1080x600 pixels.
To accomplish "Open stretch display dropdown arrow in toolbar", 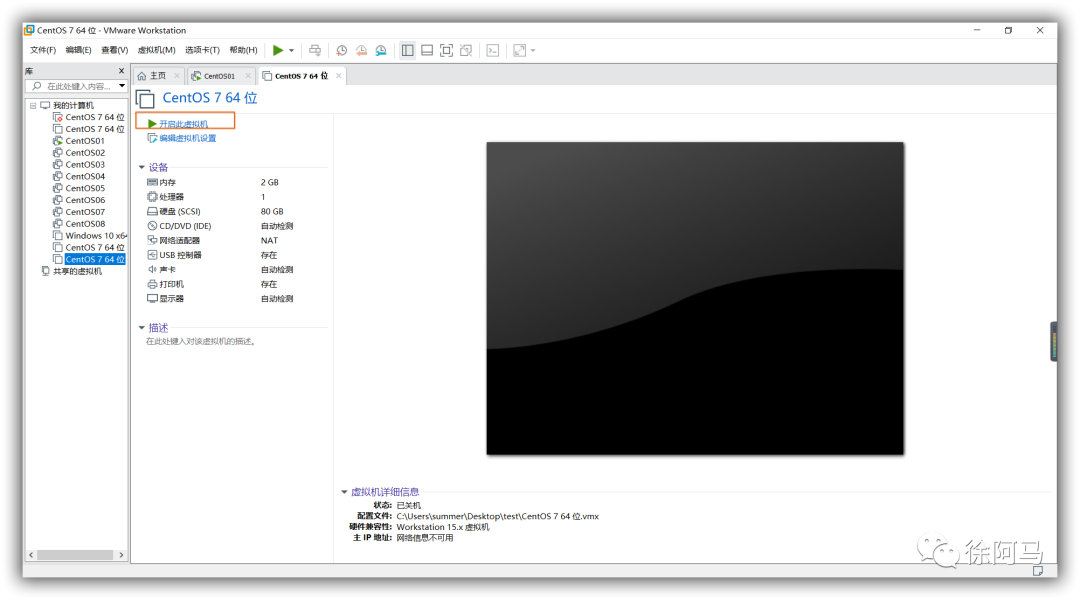I will (532, 50).
